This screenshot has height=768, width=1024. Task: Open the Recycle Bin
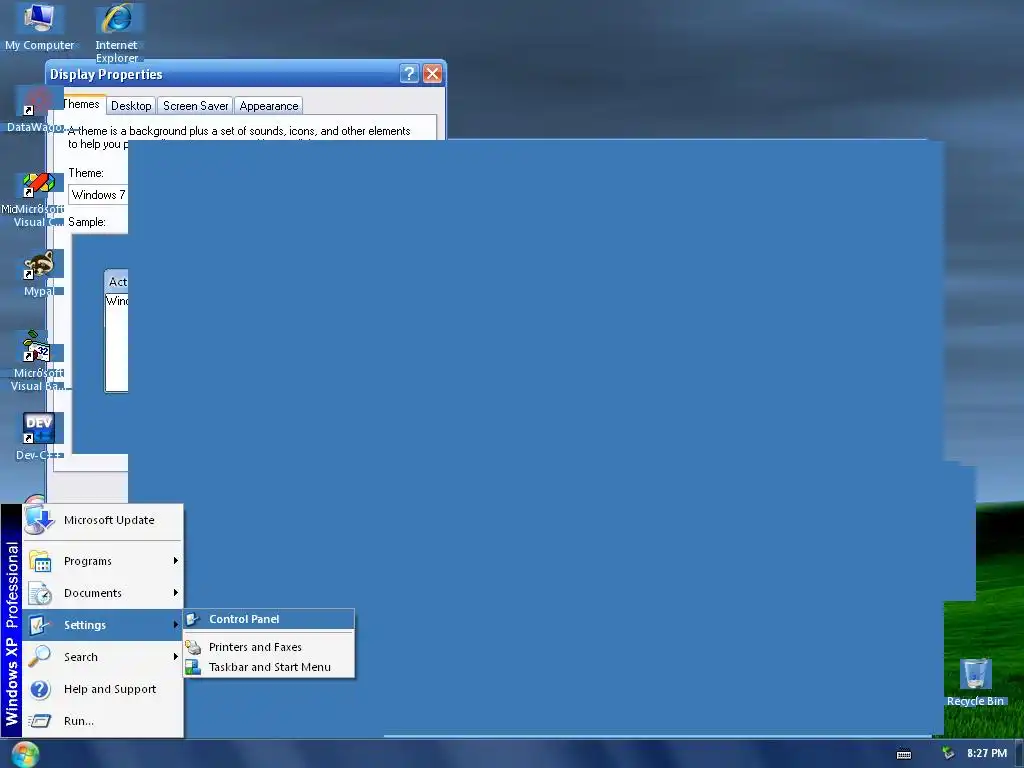975,682
